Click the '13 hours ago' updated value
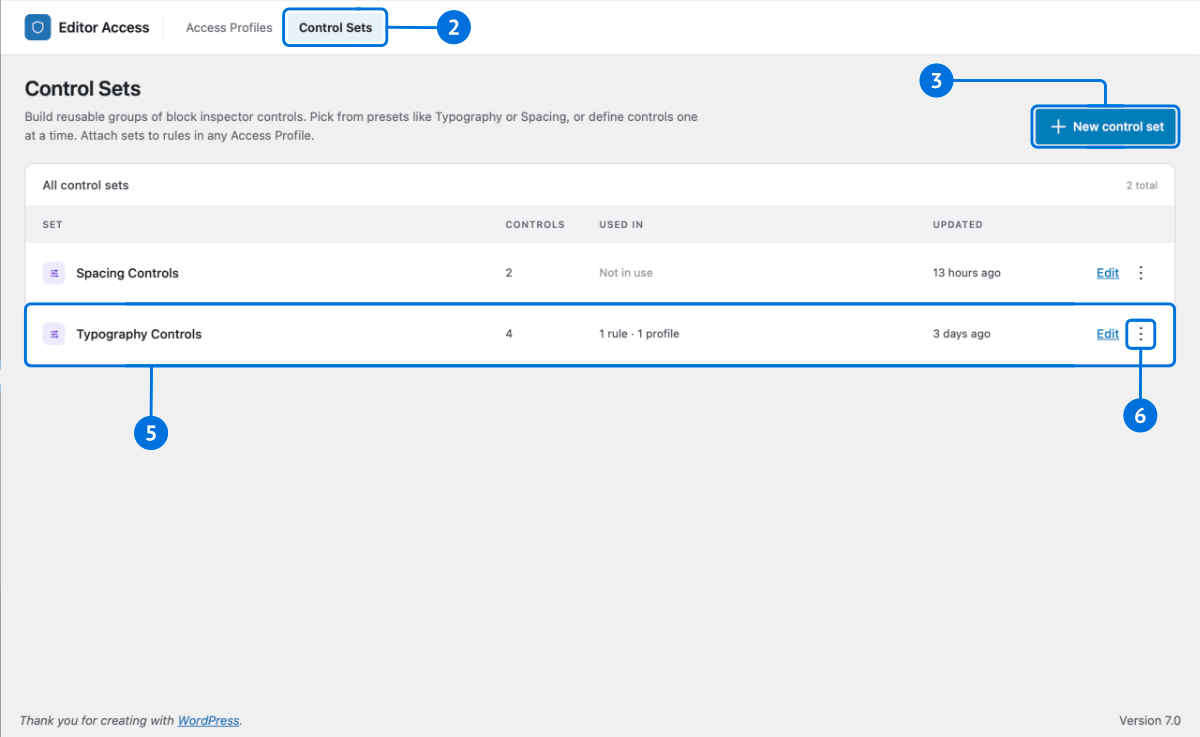1200x737 pixels. coord(966,273)
